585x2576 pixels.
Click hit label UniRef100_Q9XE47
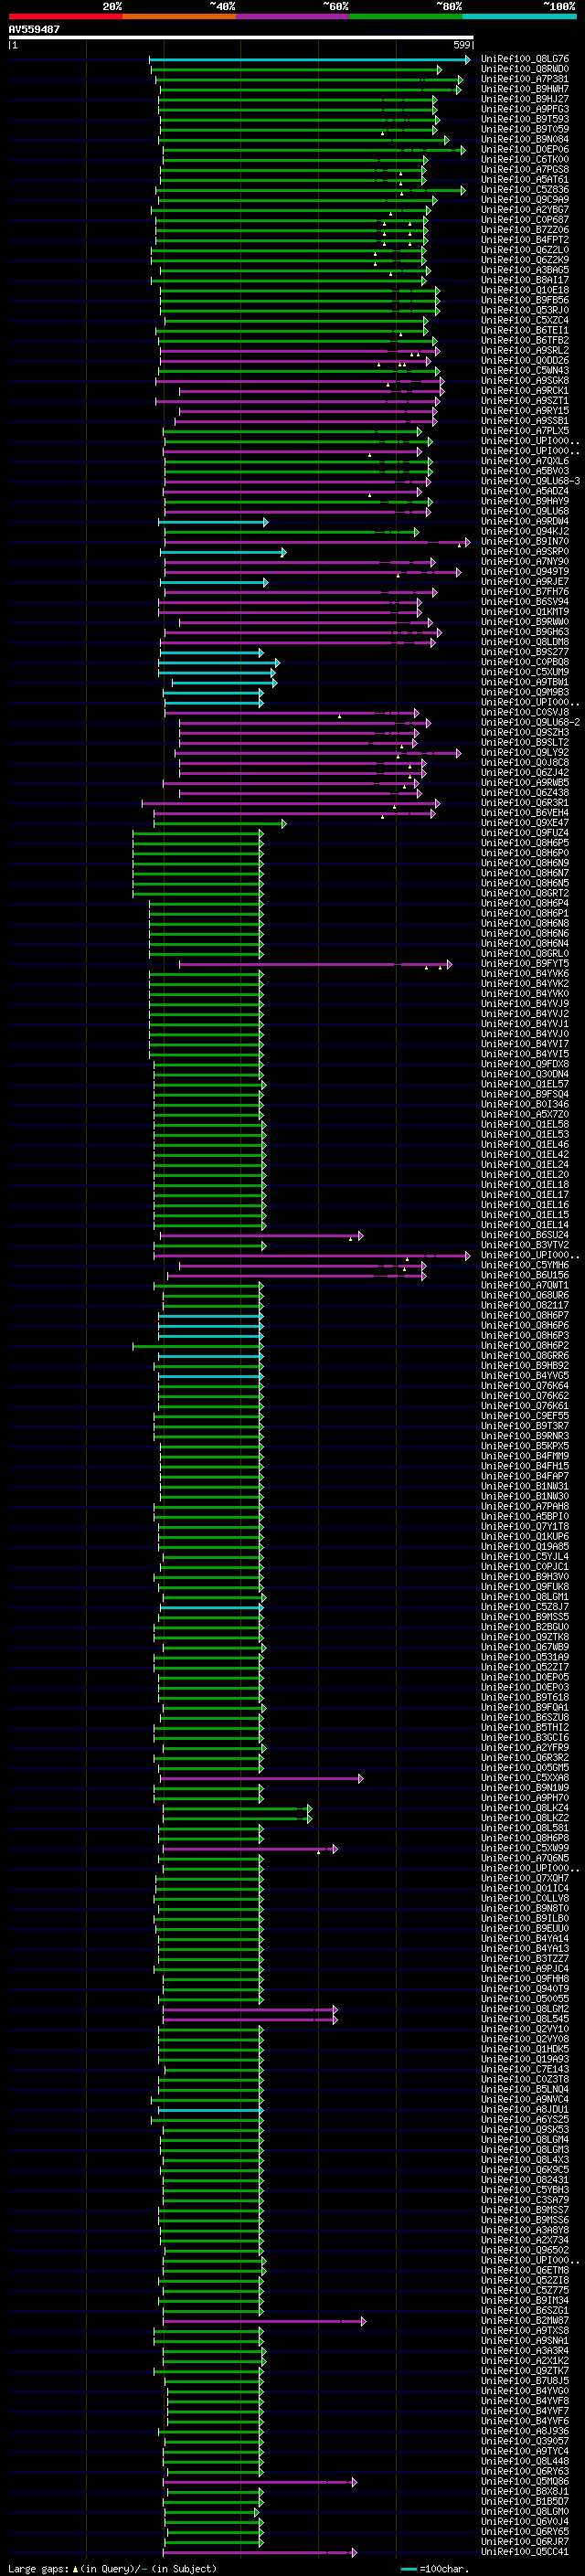tap(525, 822)
